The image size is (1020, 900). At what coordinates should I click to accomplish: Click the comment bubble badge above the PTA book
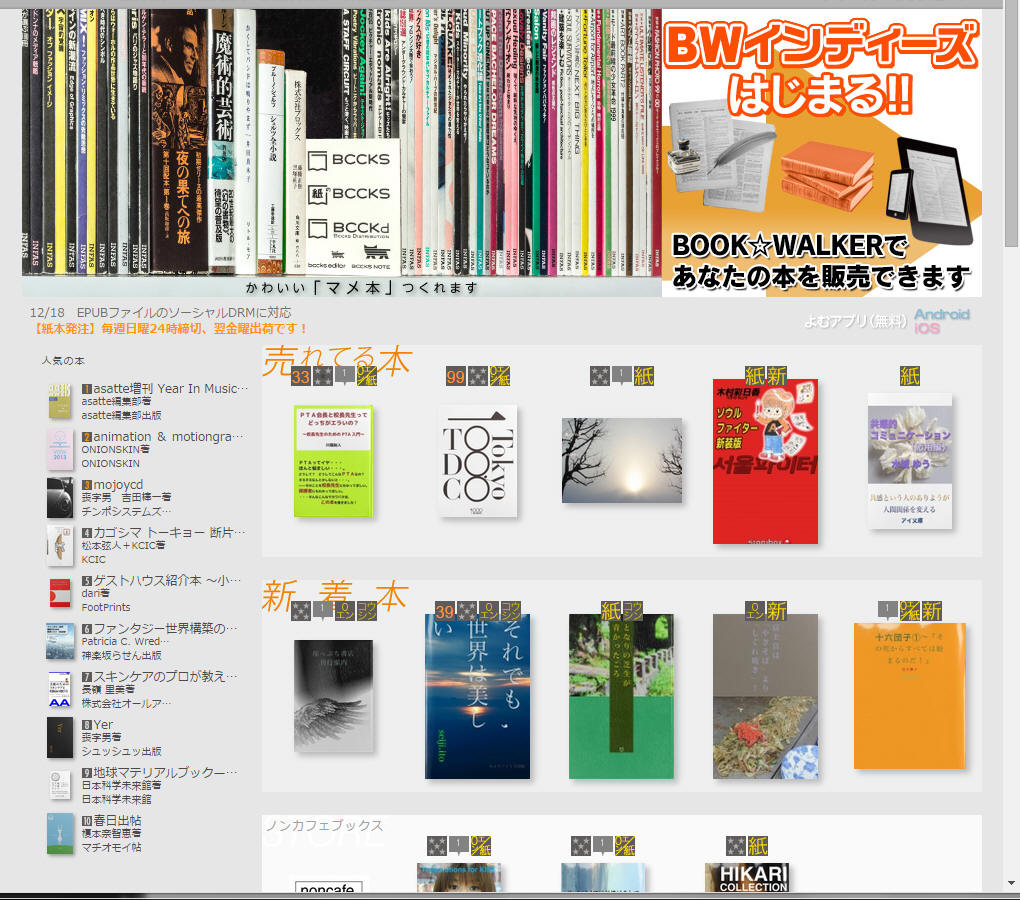click(344, 376)
